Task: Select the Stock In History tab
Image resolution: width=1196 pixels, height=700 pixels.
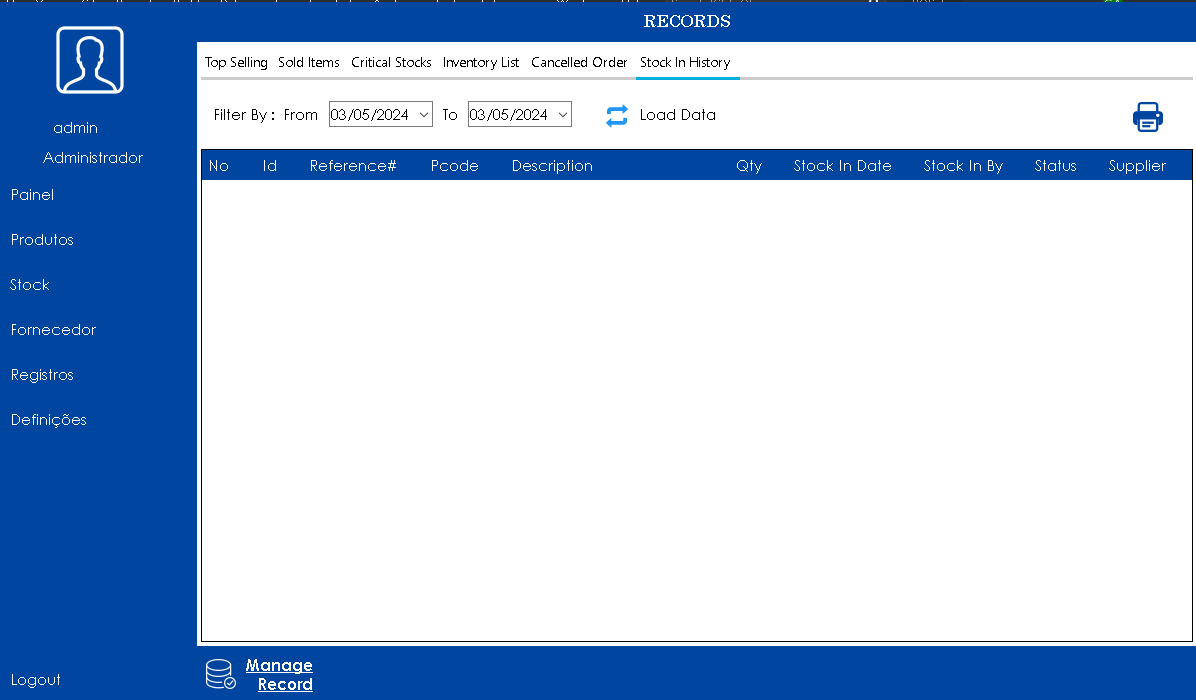Action: coord(685,62)
